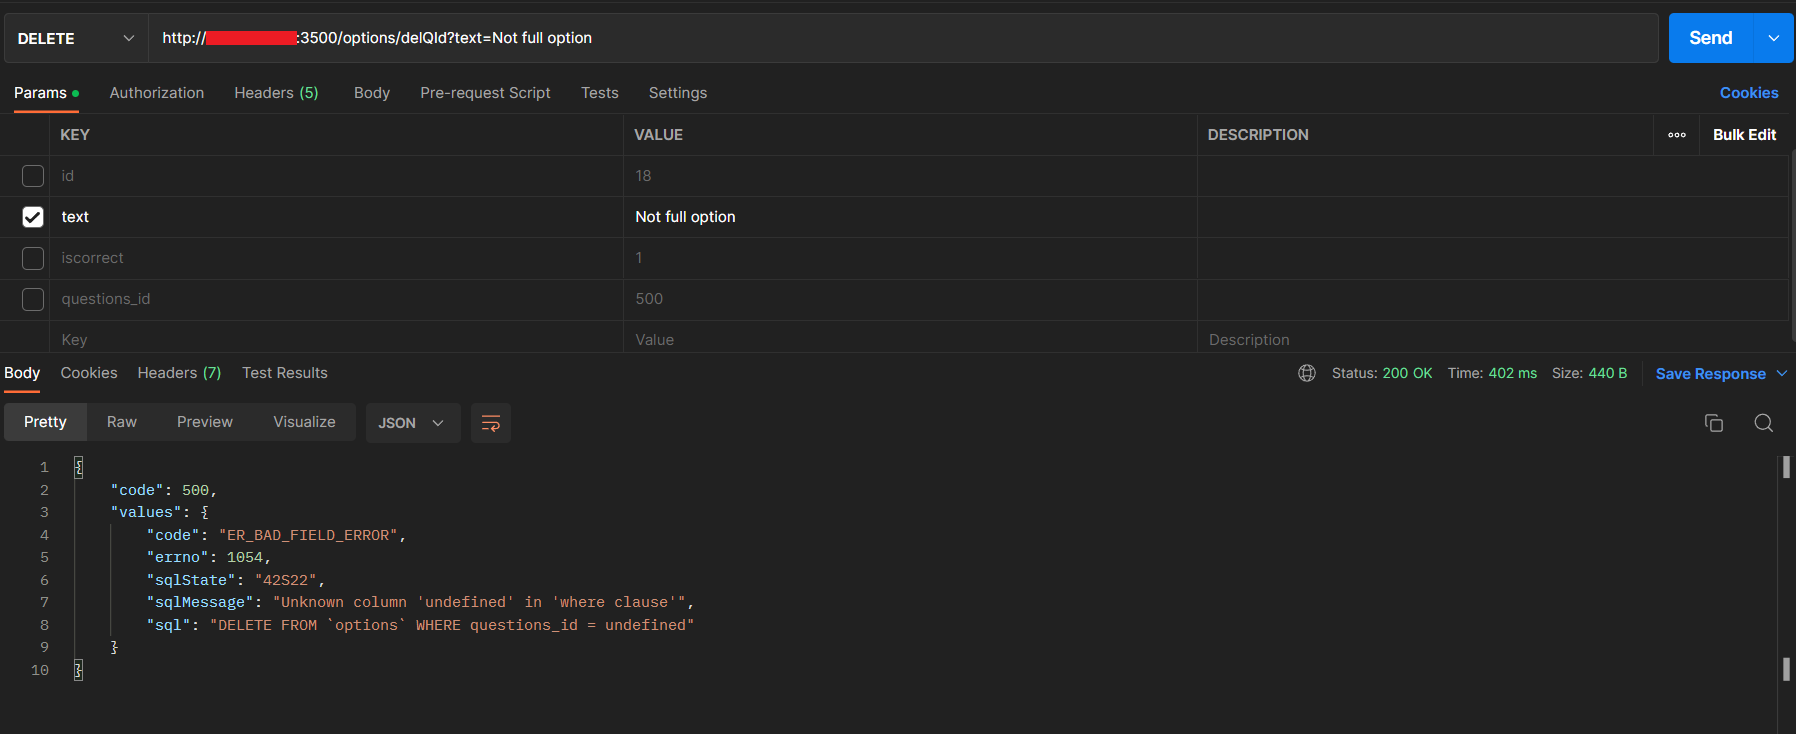This screenshot has width=1796, height=734.
Task: Select the Raw view
Action: click(x=122, y=422)
